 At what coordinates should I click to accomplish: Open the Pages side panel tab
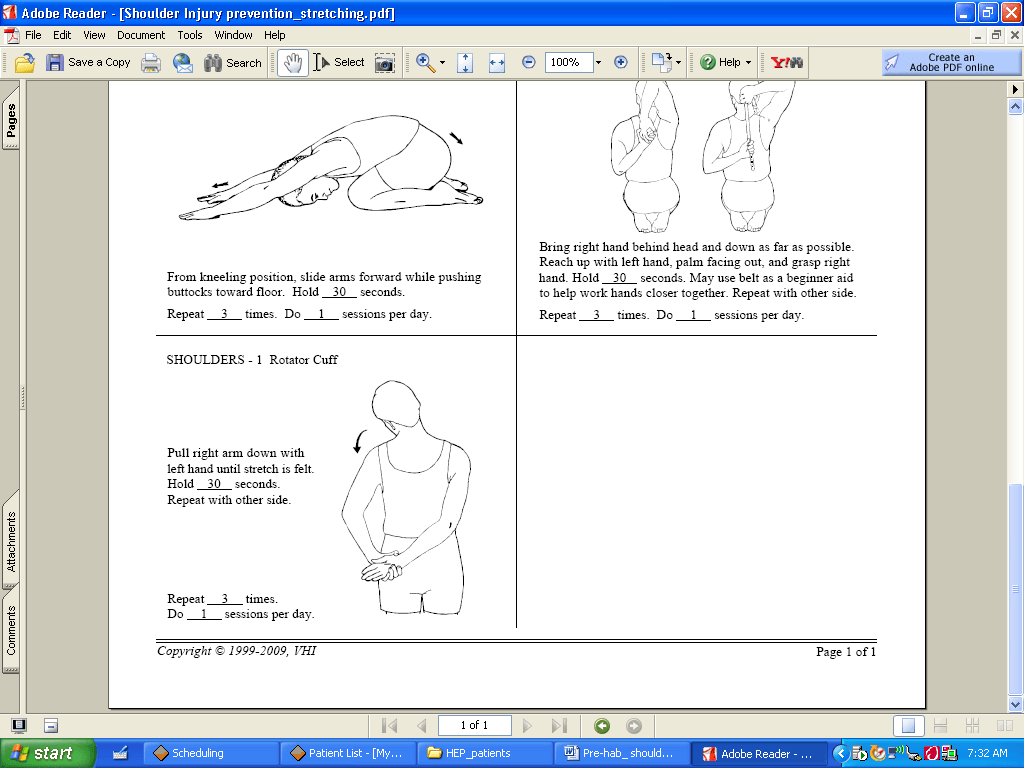(11, 122)
